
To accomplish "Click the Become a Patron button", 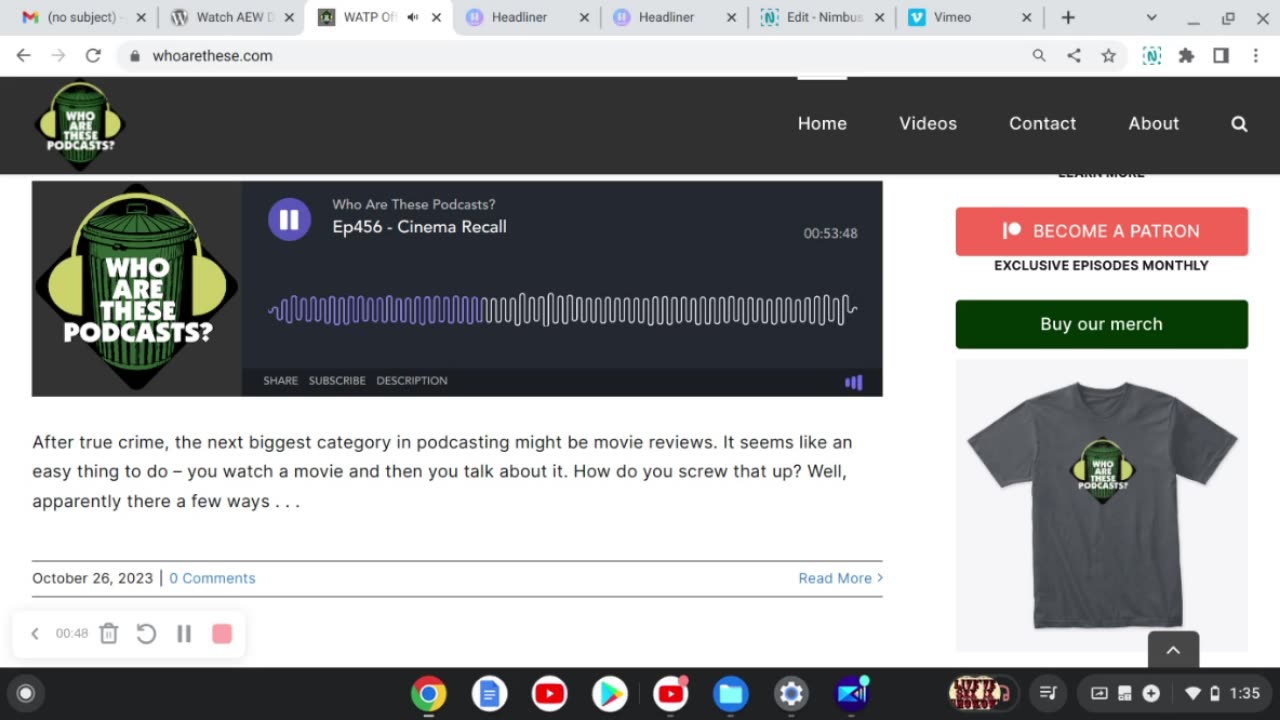I will pyautogui.click(x=1102, y=231).
